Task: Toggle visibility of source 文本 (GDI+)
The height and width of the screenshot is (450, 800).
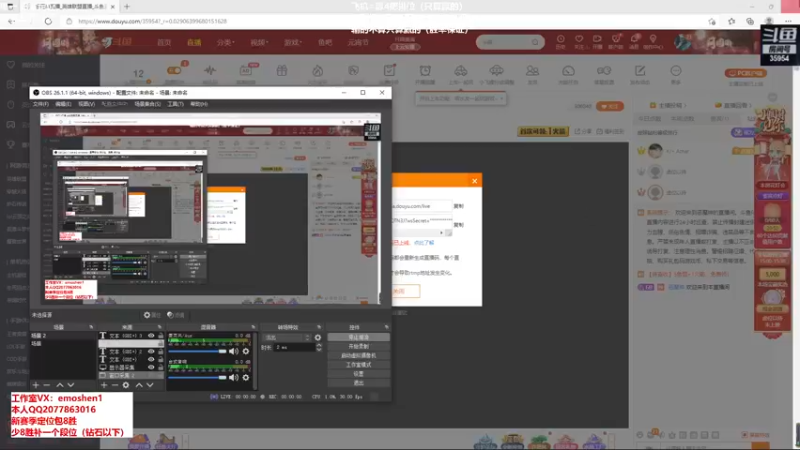Action: (151, 359)
